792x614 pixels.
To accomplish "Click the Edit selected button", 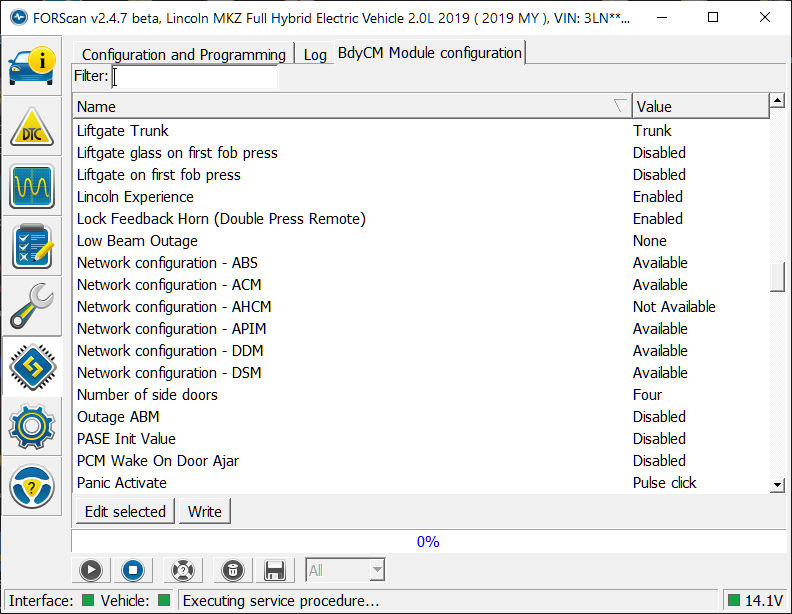I will pyautogui.click(x=125, y=511).
